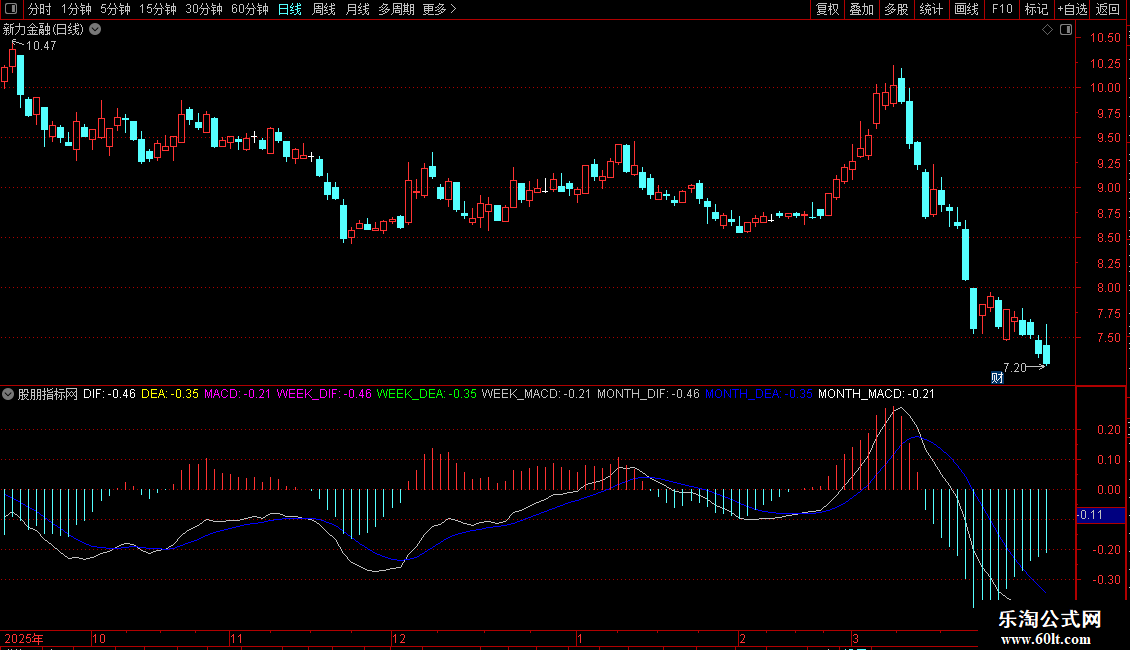Click month 1 marker on time axis
Image resolution: width=1130 pixels, height=650 pixels.
coord(580,639)
